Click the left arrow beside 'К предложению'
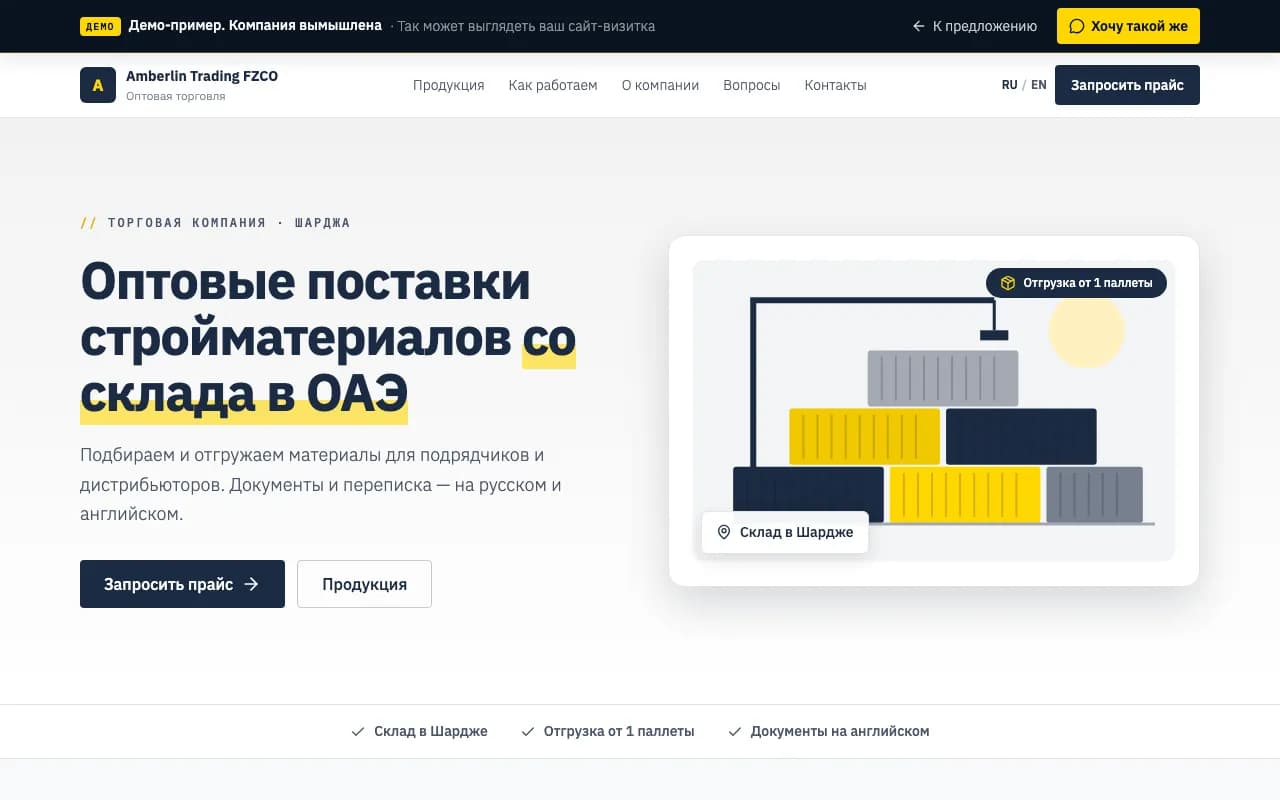Viewport: 1280px width, 800px height. 919,26
